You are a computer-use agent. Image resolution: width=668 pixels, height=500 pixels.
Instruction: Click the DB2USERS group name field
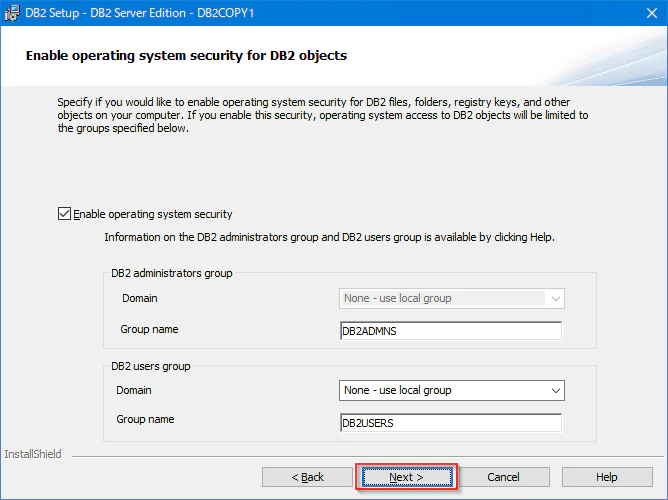click(x=451, y=423)
